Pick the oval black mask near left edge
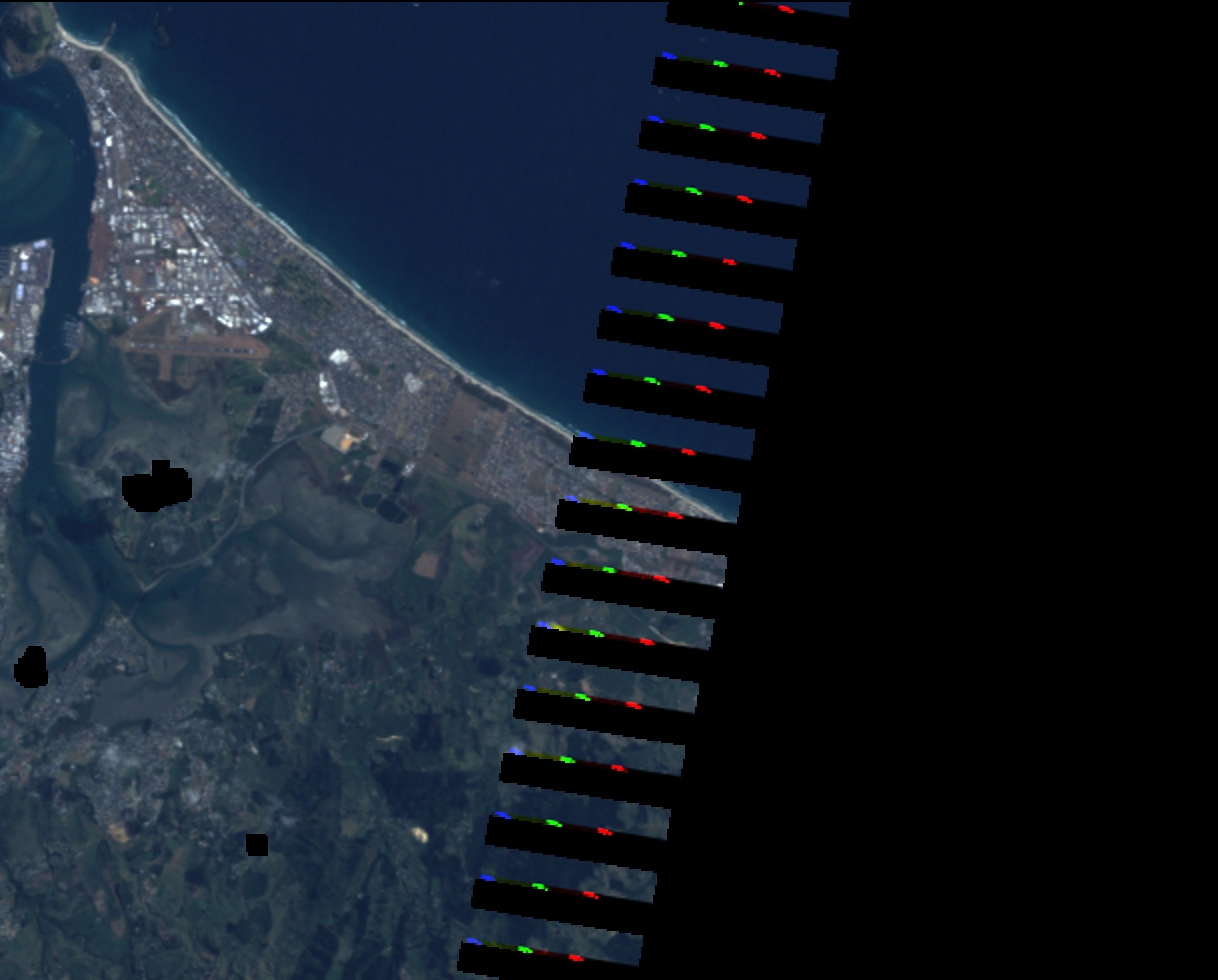1218x980 pixels. coord(32,667)
